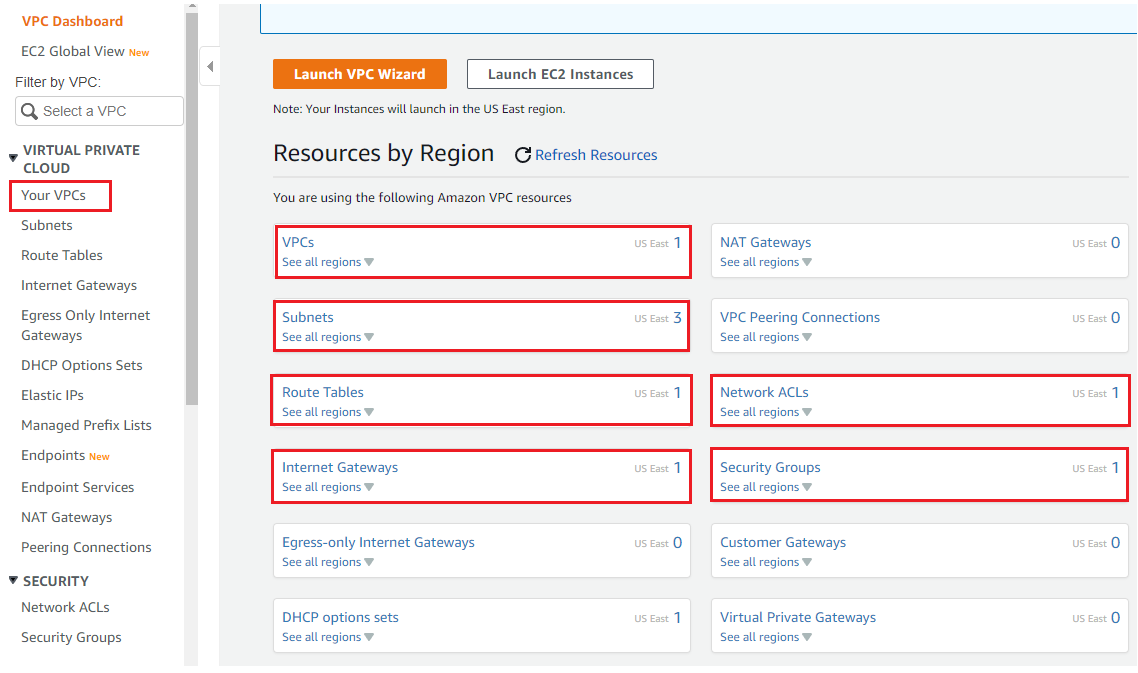
Task: Click the VPCs US East count 1
Action: (677, 242)
